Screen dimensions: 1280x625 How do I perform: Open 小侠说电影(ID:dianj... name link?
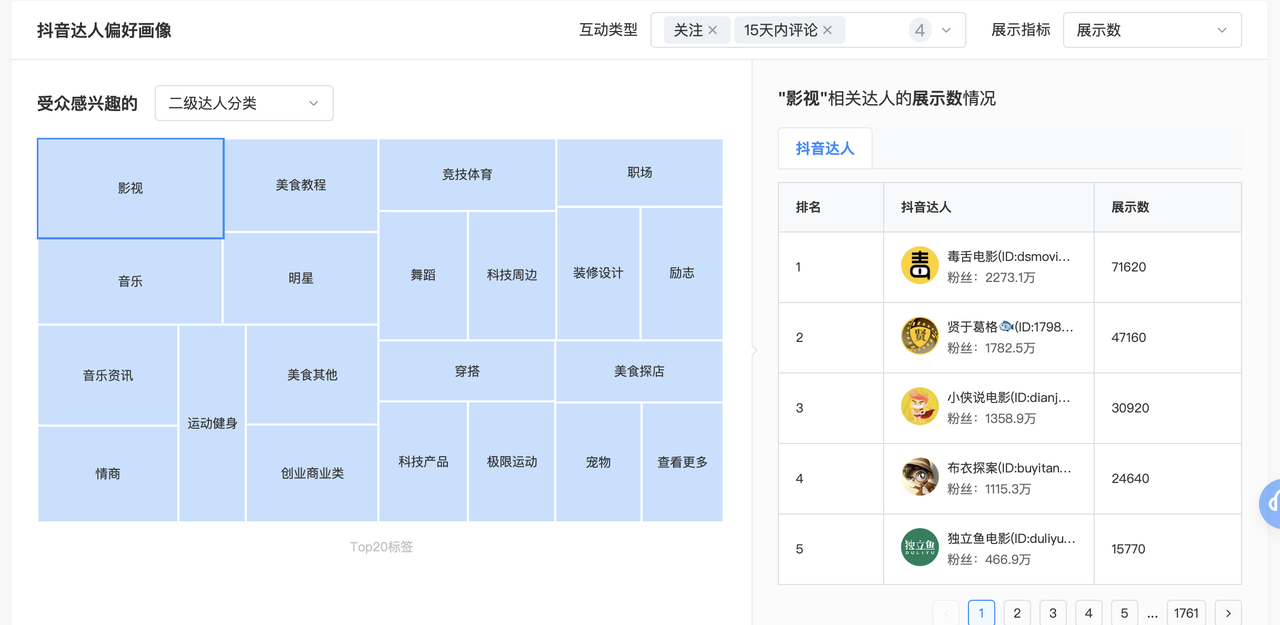[1009, 397]
